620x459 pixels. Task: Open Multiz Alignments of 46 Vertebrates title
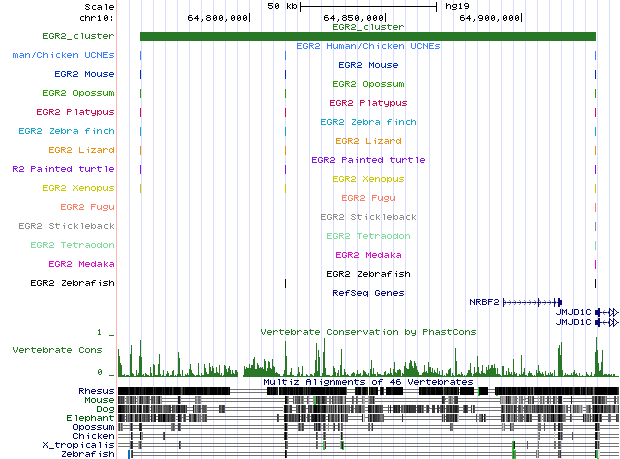(x=367, y=381)
